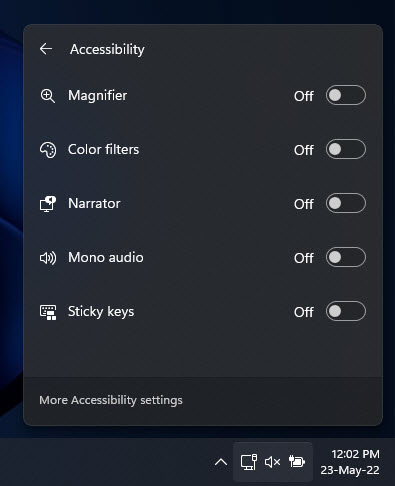Click the muted volume tray icon
This screenshot has height=486, width=395.
coord(272,462)
